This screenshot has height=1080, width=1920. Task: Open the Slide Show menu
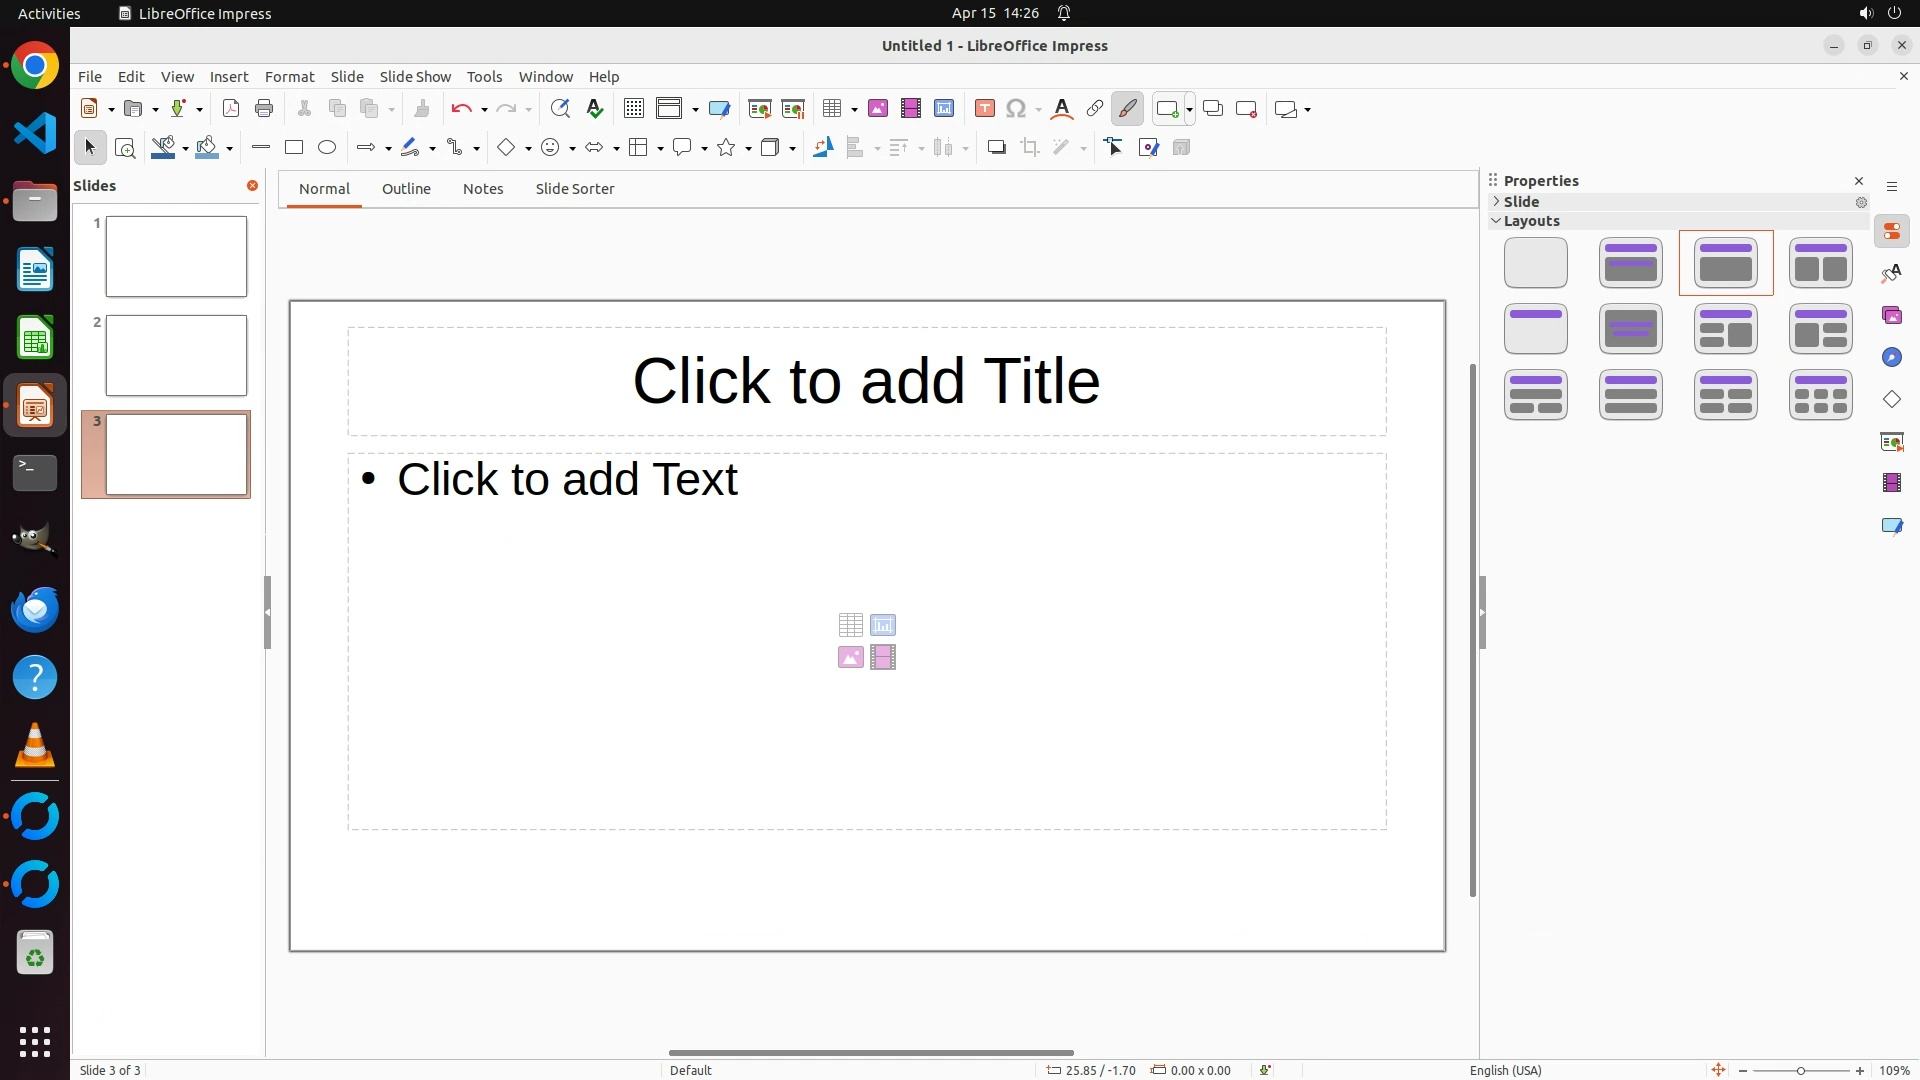415,77
